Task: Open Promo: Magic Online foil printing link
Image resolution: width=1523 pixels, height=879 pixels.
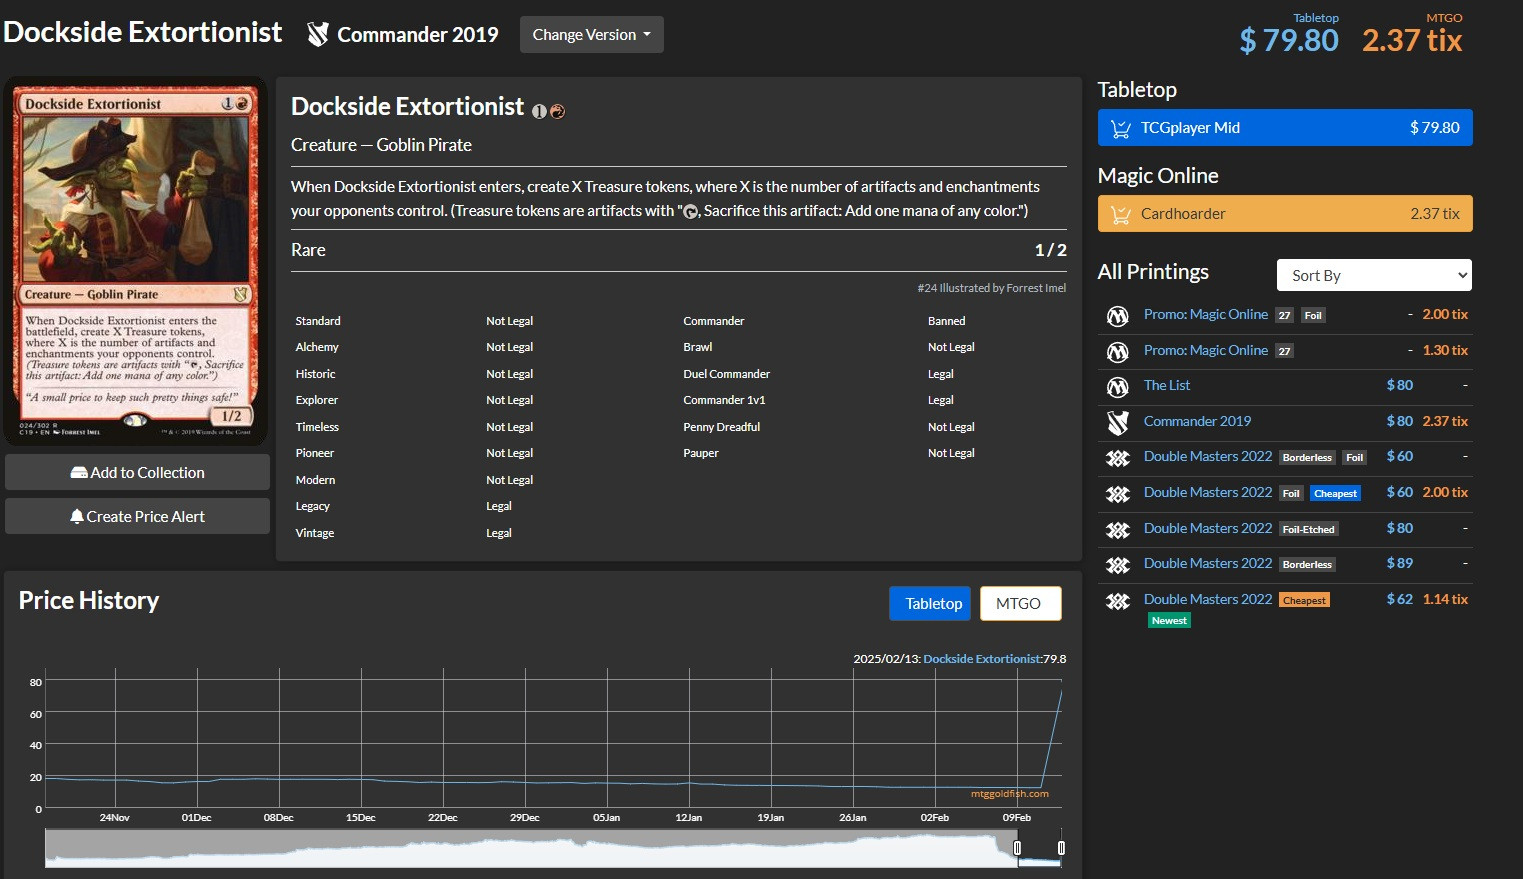Action: [1206, 314]
